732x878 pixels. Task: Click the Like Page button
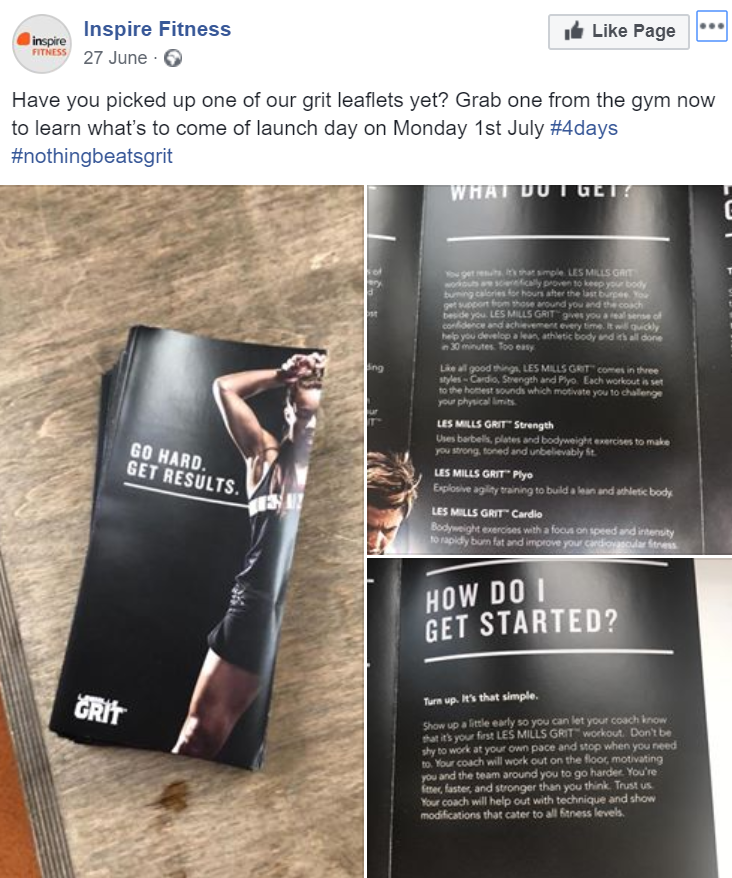tap(619, 32)
